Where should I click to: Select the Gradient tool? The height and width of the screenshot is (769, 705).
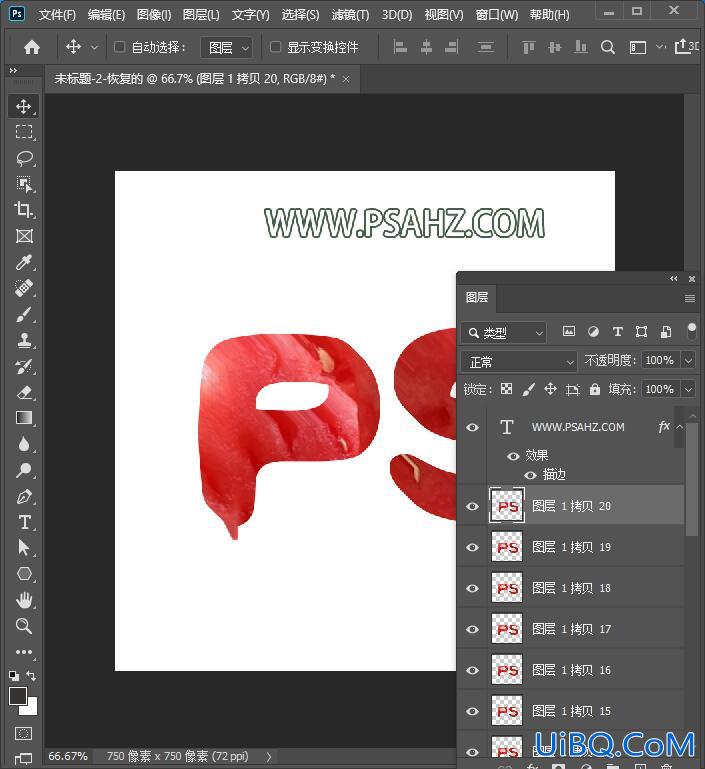point(24,418)
